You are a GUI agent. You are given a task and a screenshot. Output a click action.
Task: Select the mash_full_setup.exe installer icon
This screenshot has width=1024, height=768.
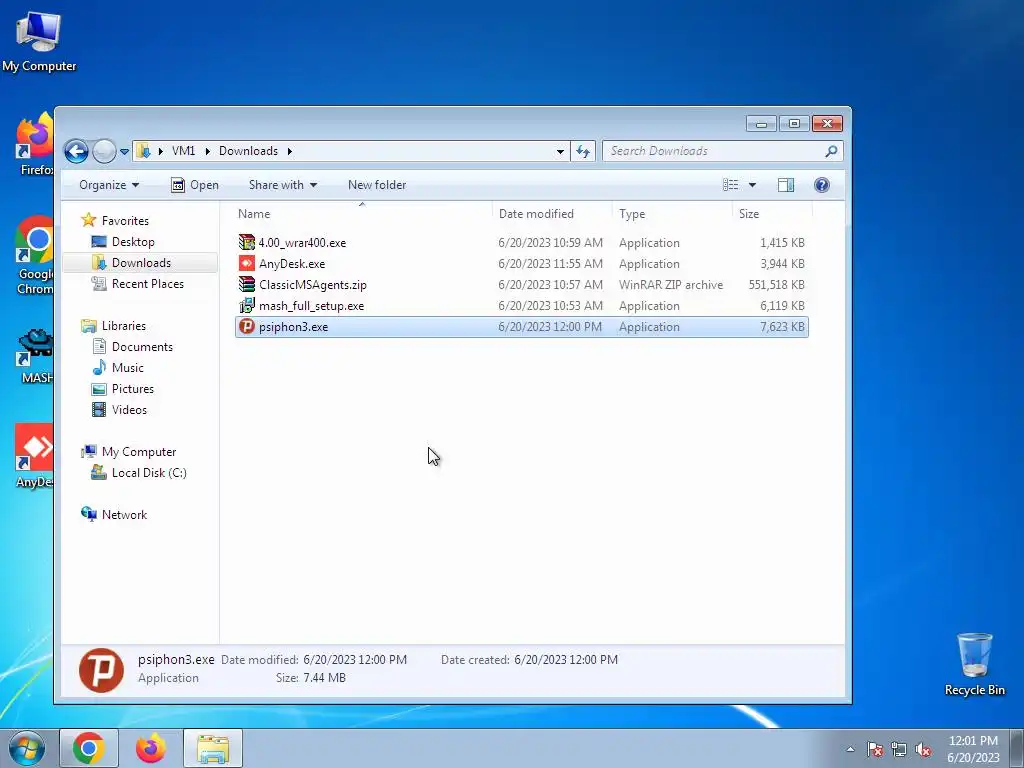246,305
